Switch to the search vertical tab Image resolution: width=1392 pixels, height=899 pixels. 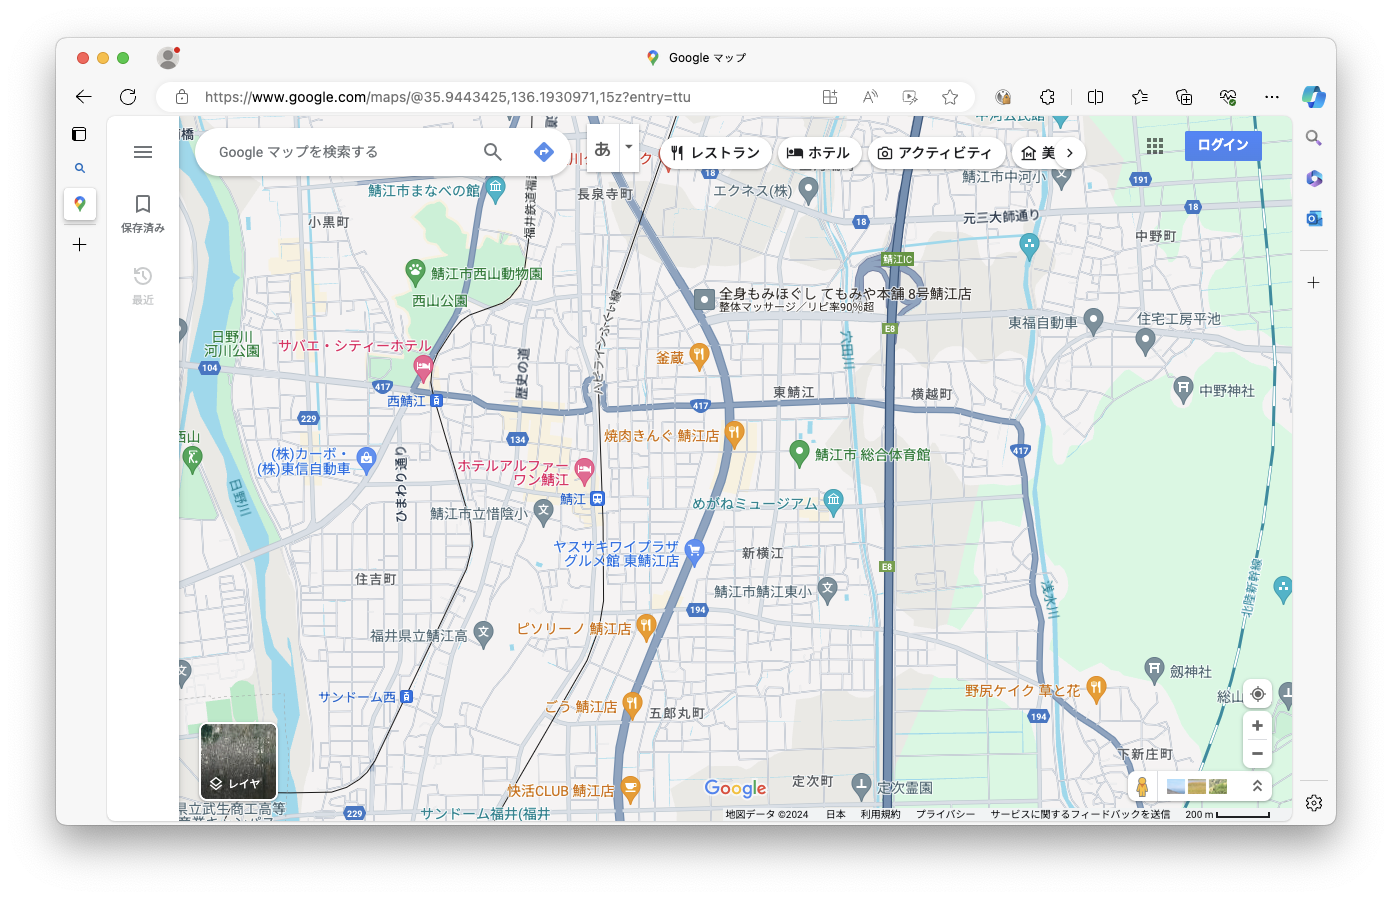tap(80, 168)
